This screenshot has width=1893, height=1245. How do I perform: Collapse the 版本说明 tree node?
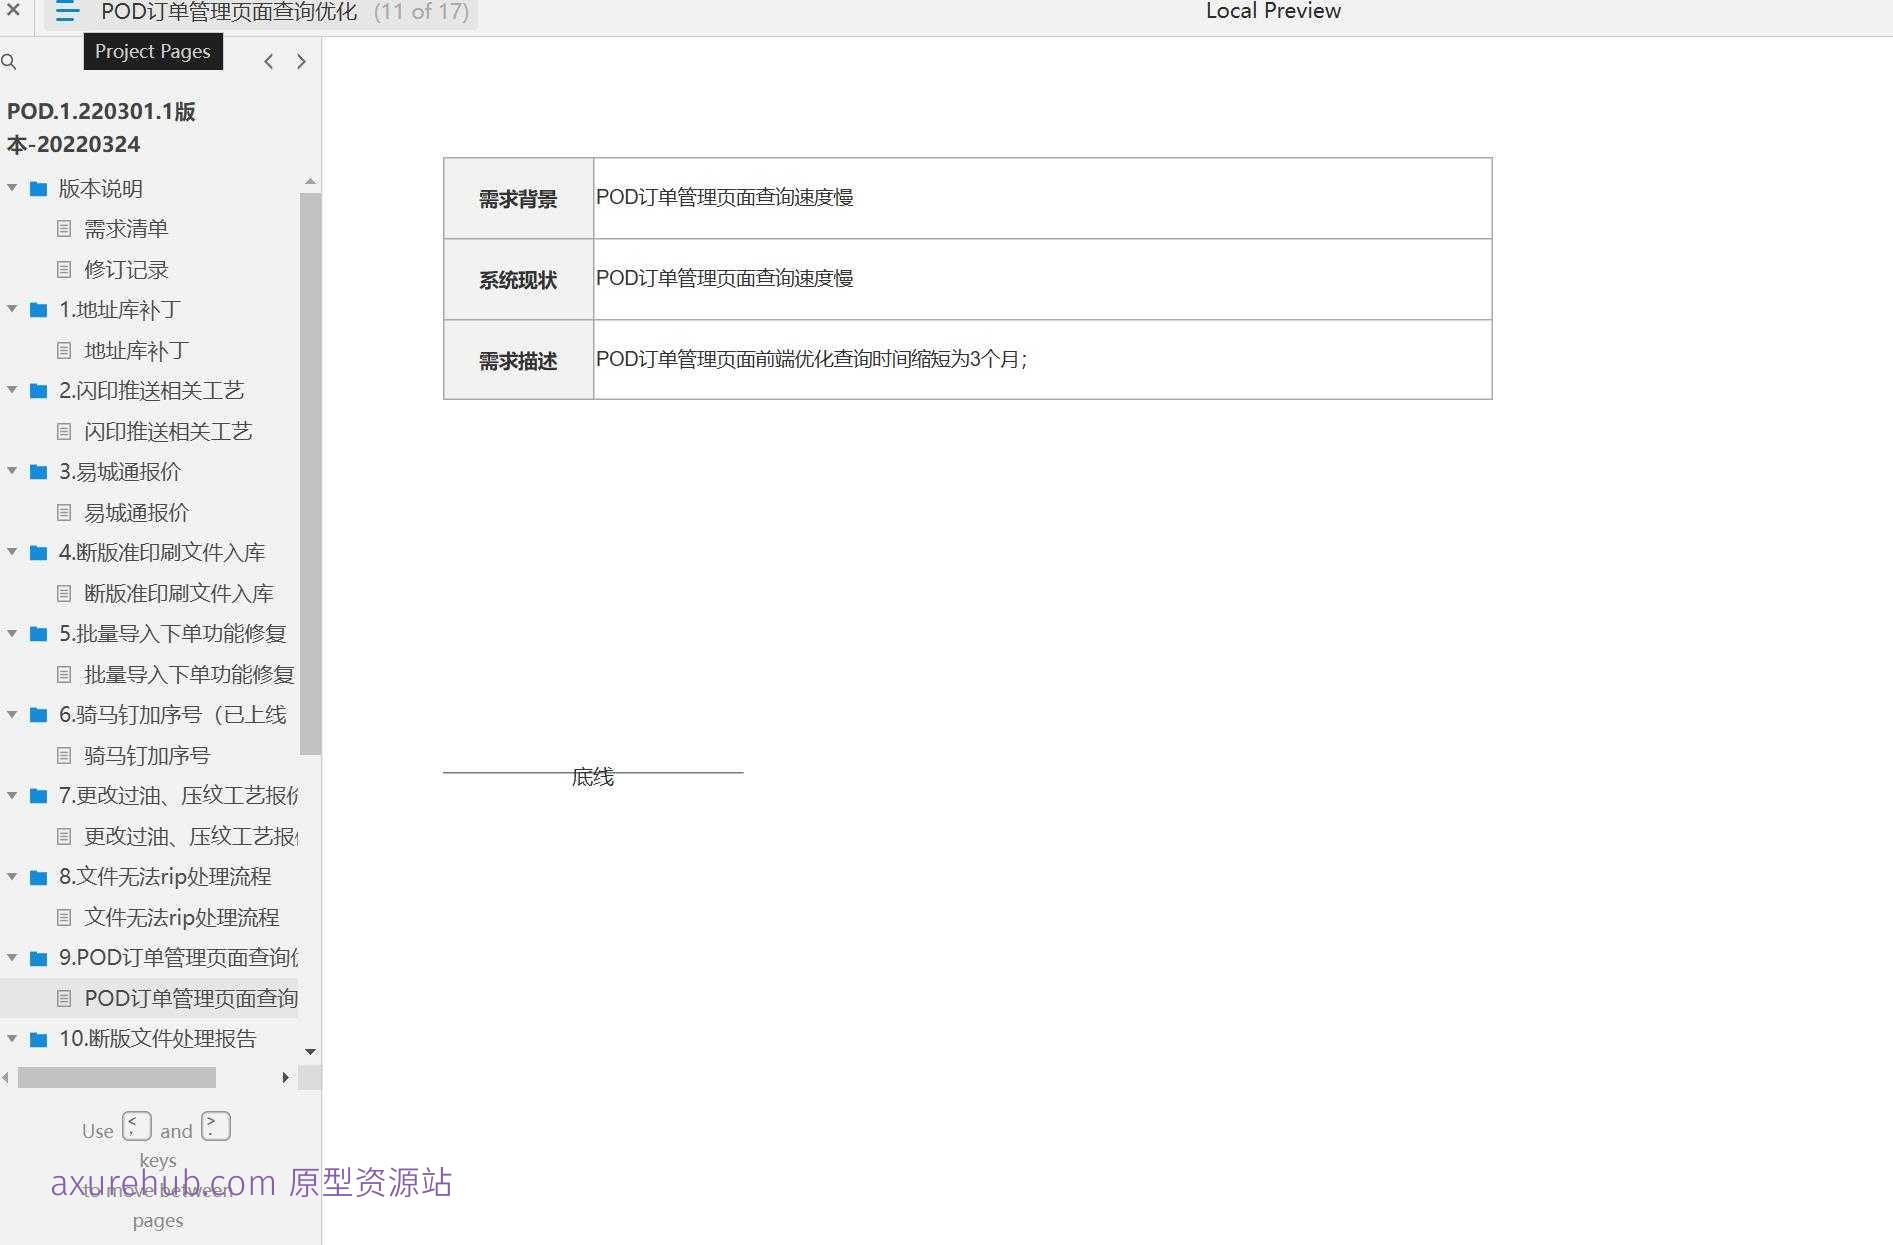pos(11,188)
